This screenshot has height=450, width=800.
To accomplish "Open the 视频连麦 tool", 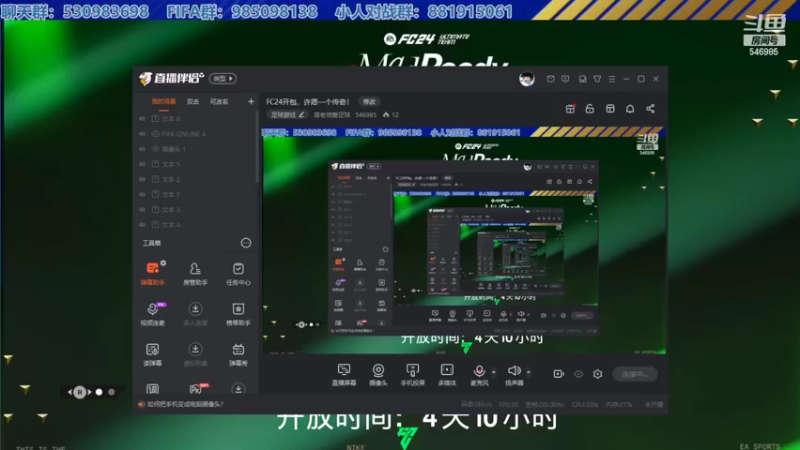I will tap(153, 313).
